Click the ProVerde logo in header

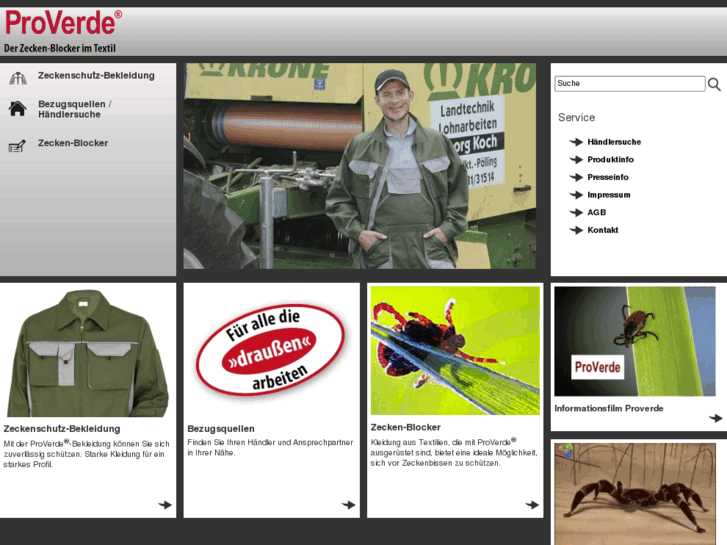pyautogui.click(x=63, y=23)
